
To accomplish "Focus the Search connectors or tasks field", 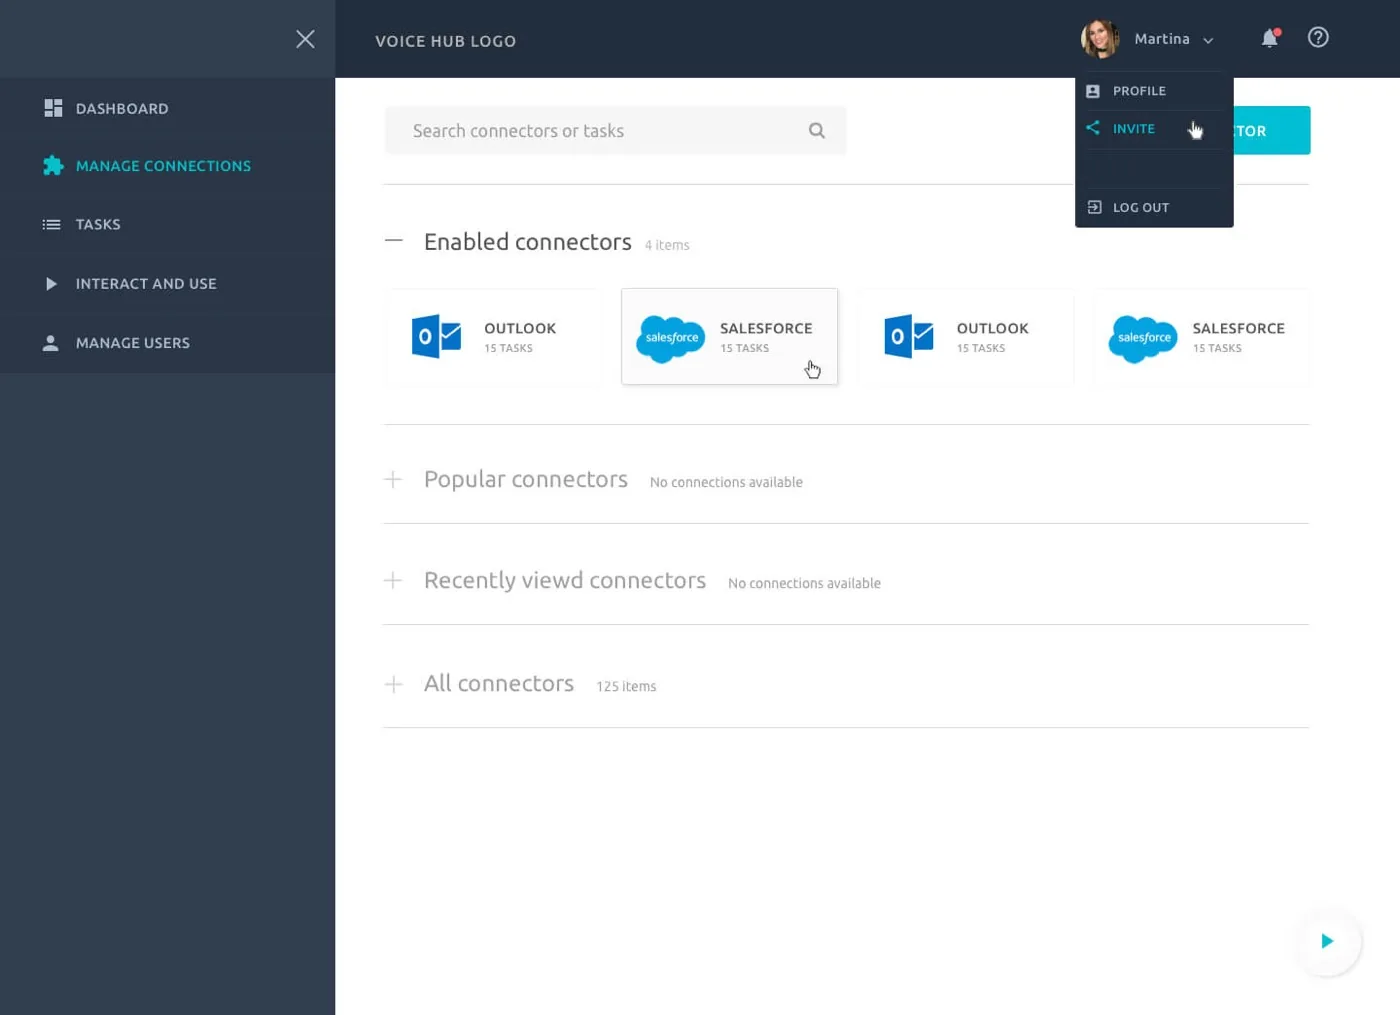I will (615, 131).
